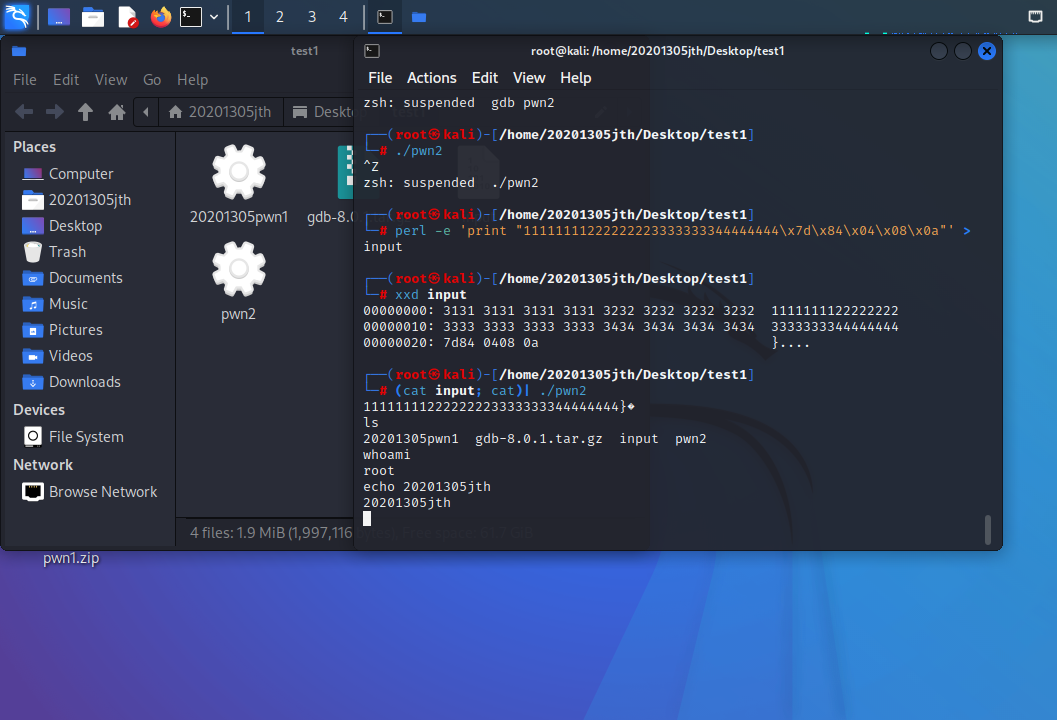The width and height of the screenshot is (1057, 720).
Task: Minimize the terminal window
Action: (938, 51)
